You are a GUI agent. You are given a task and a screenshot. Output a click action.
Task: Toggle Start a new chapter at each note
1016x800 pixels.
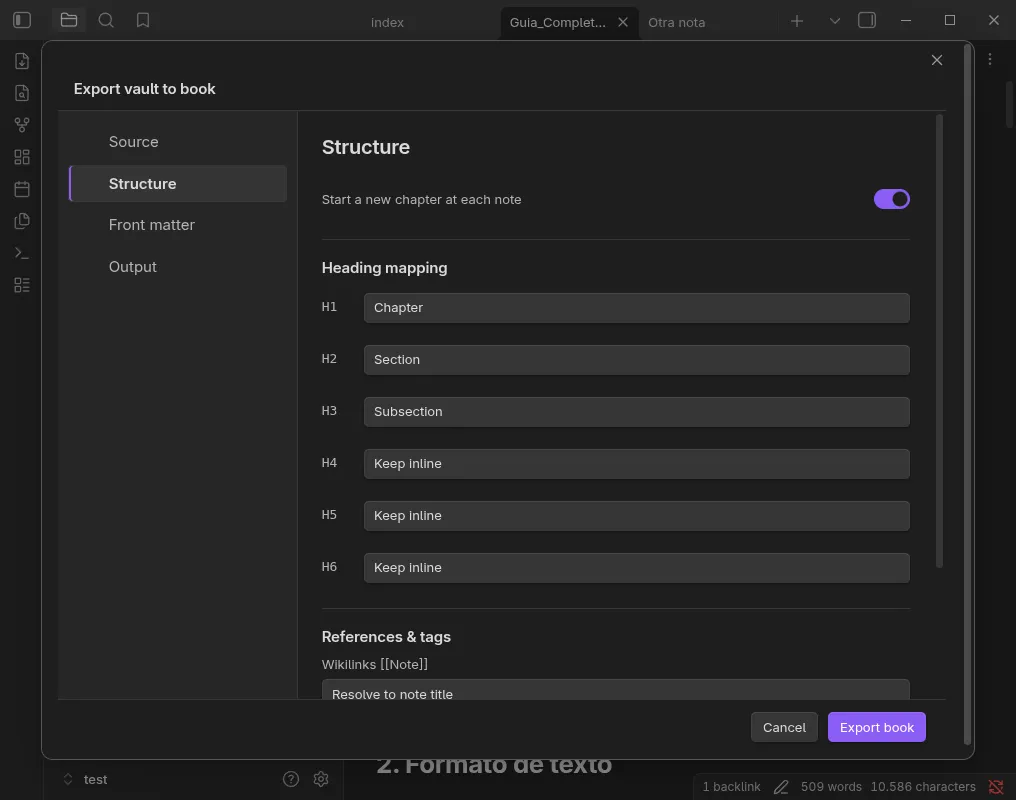pyautogui.click(x=892, y=199)
